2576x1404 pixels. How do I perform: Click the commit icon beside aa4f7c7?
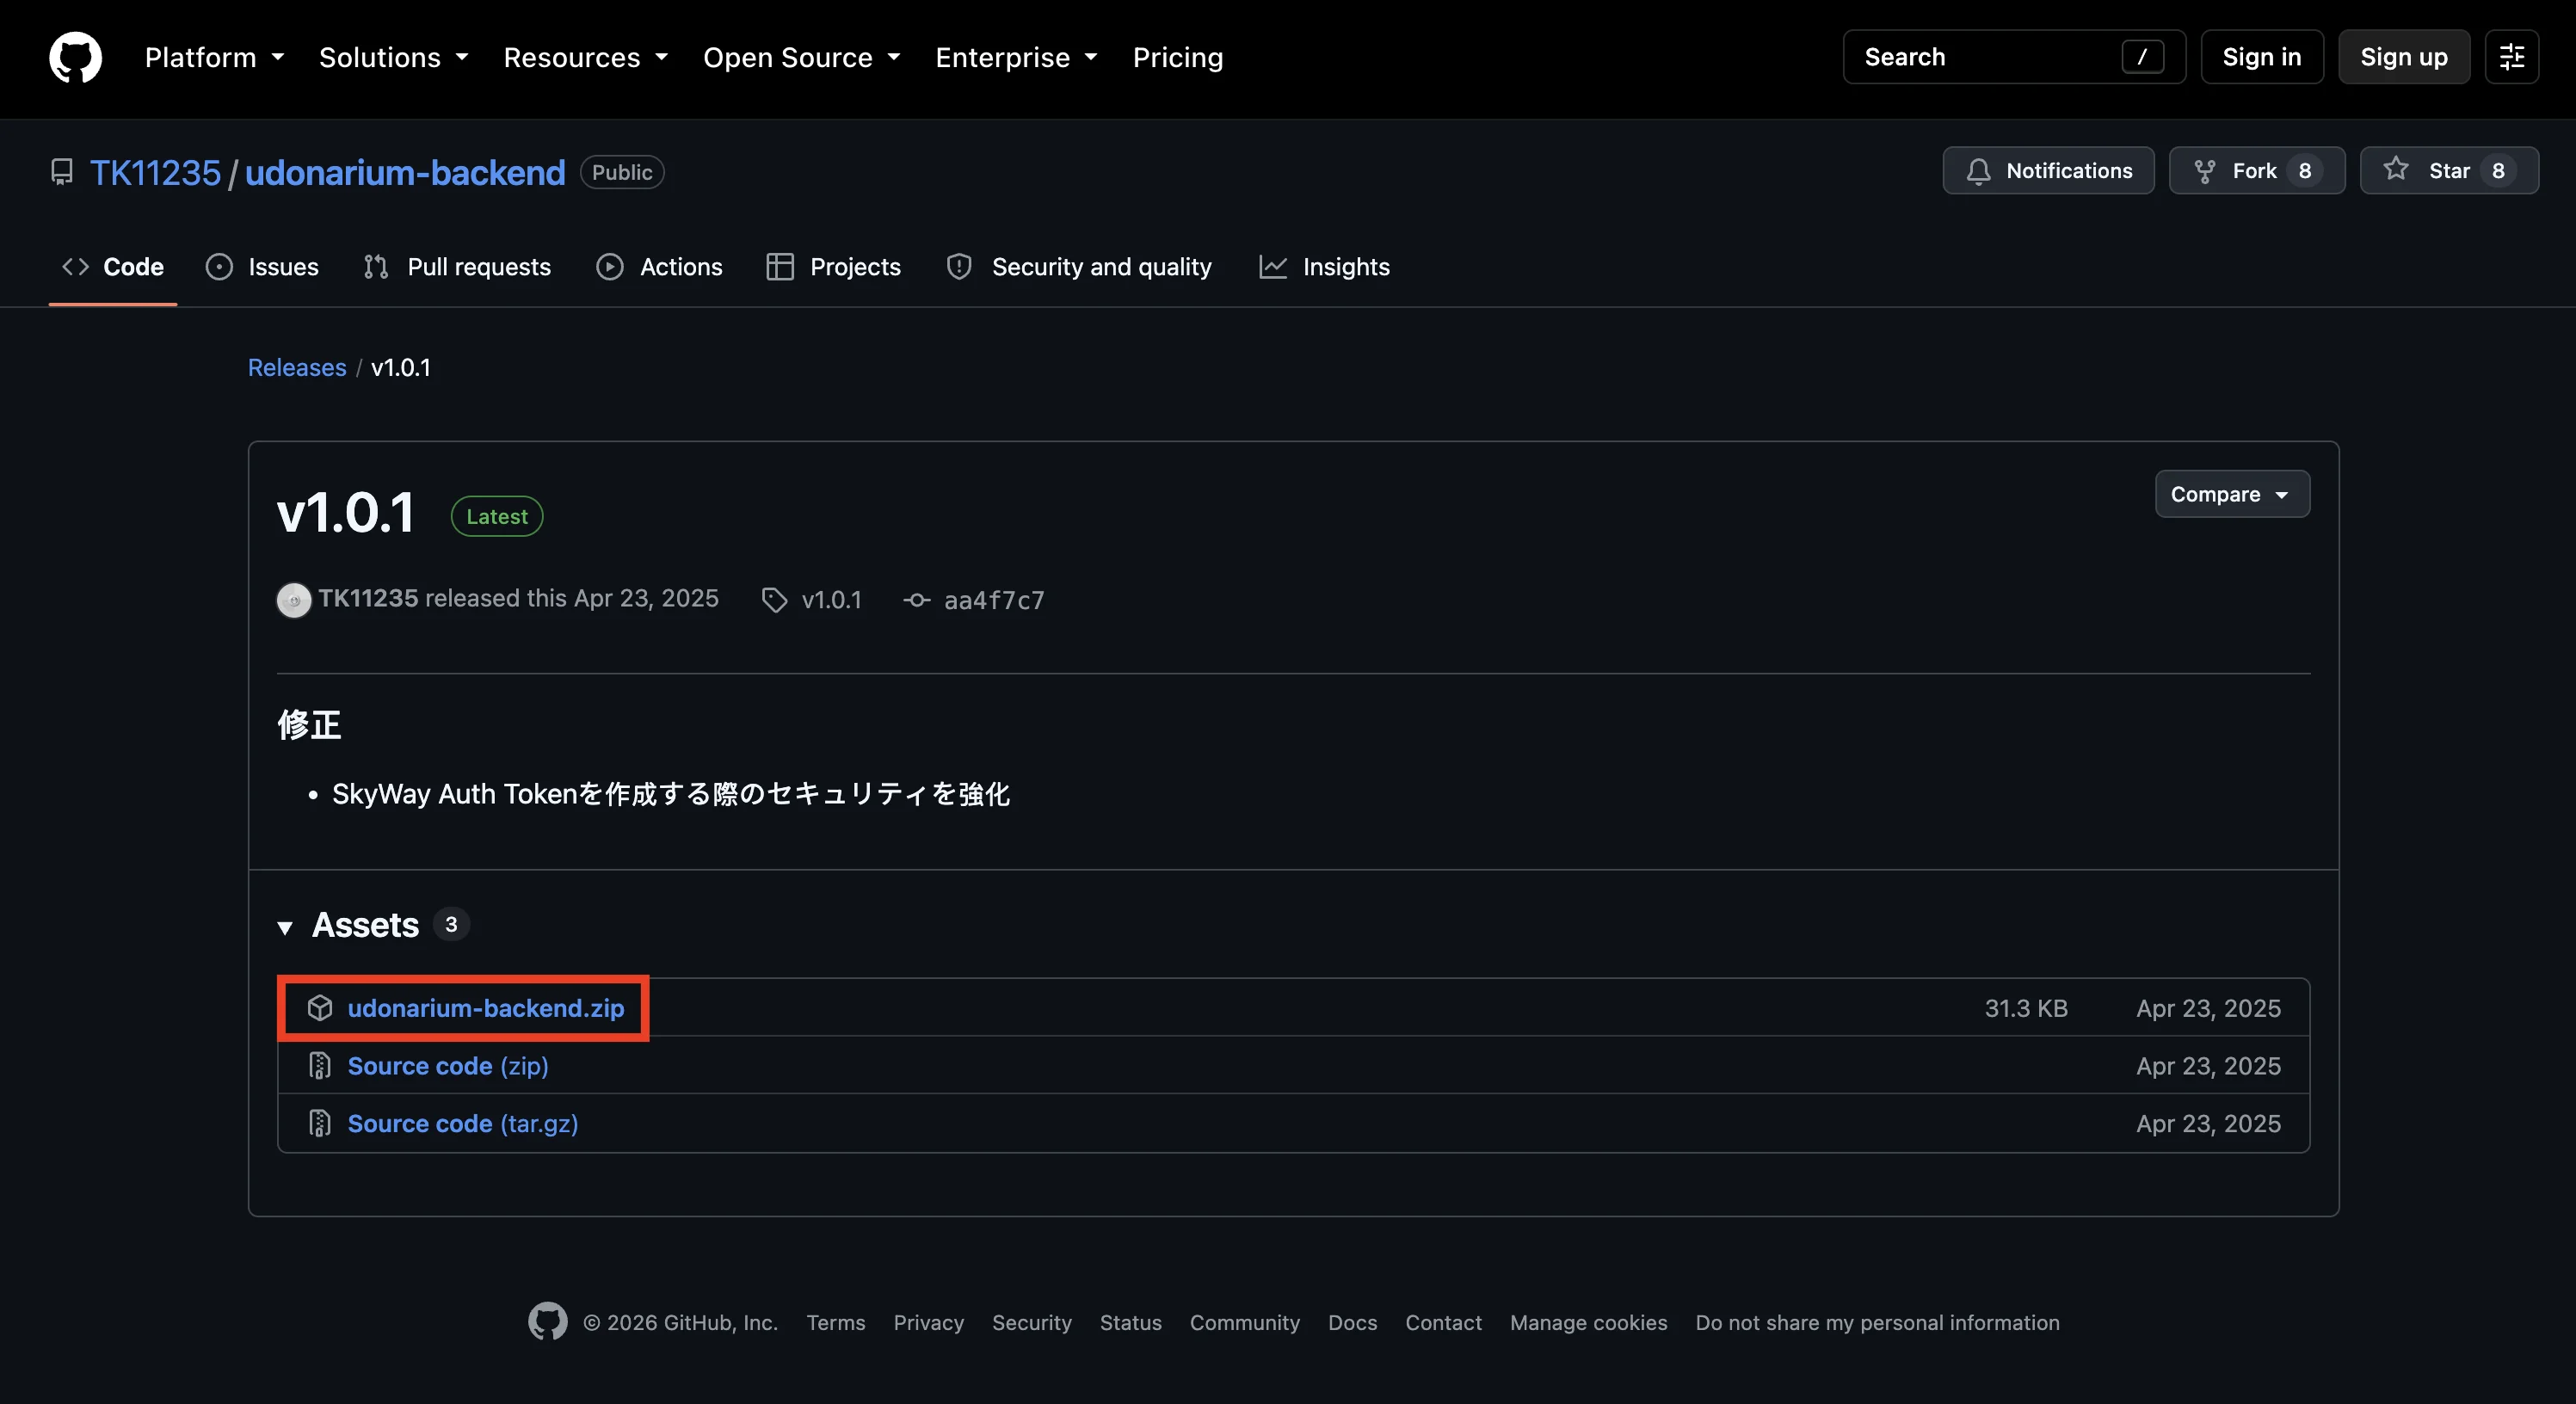pos(917,599)
